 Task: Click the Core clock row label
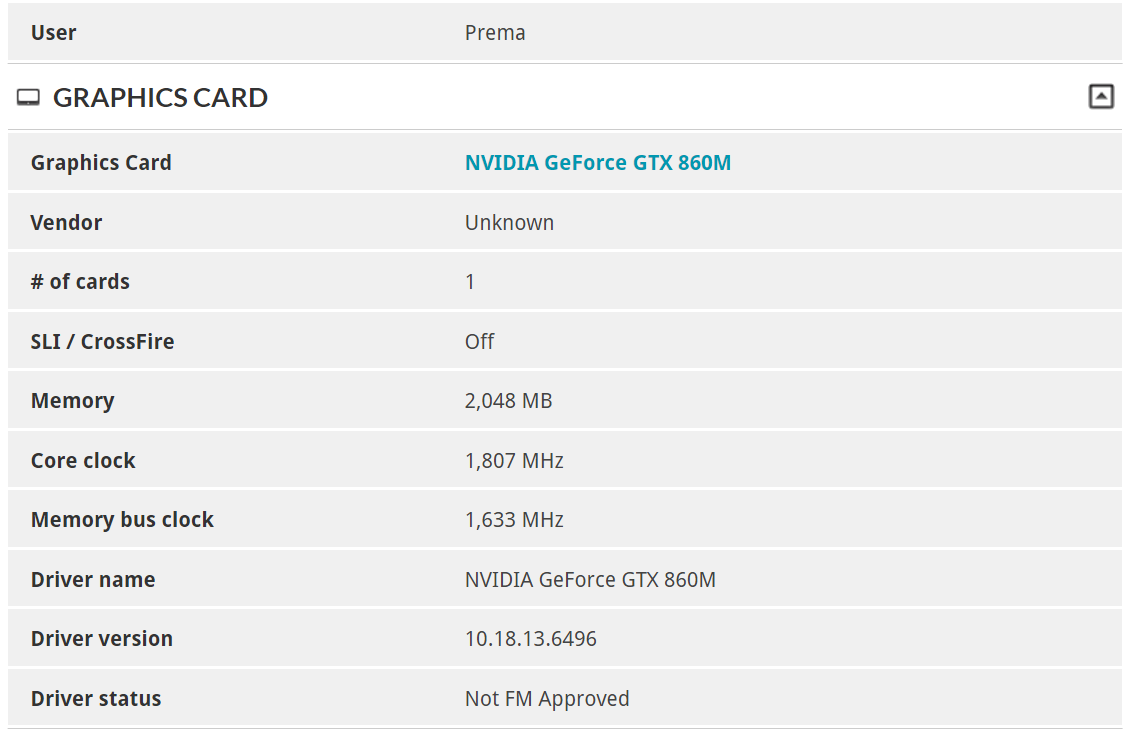coord(83,461)
